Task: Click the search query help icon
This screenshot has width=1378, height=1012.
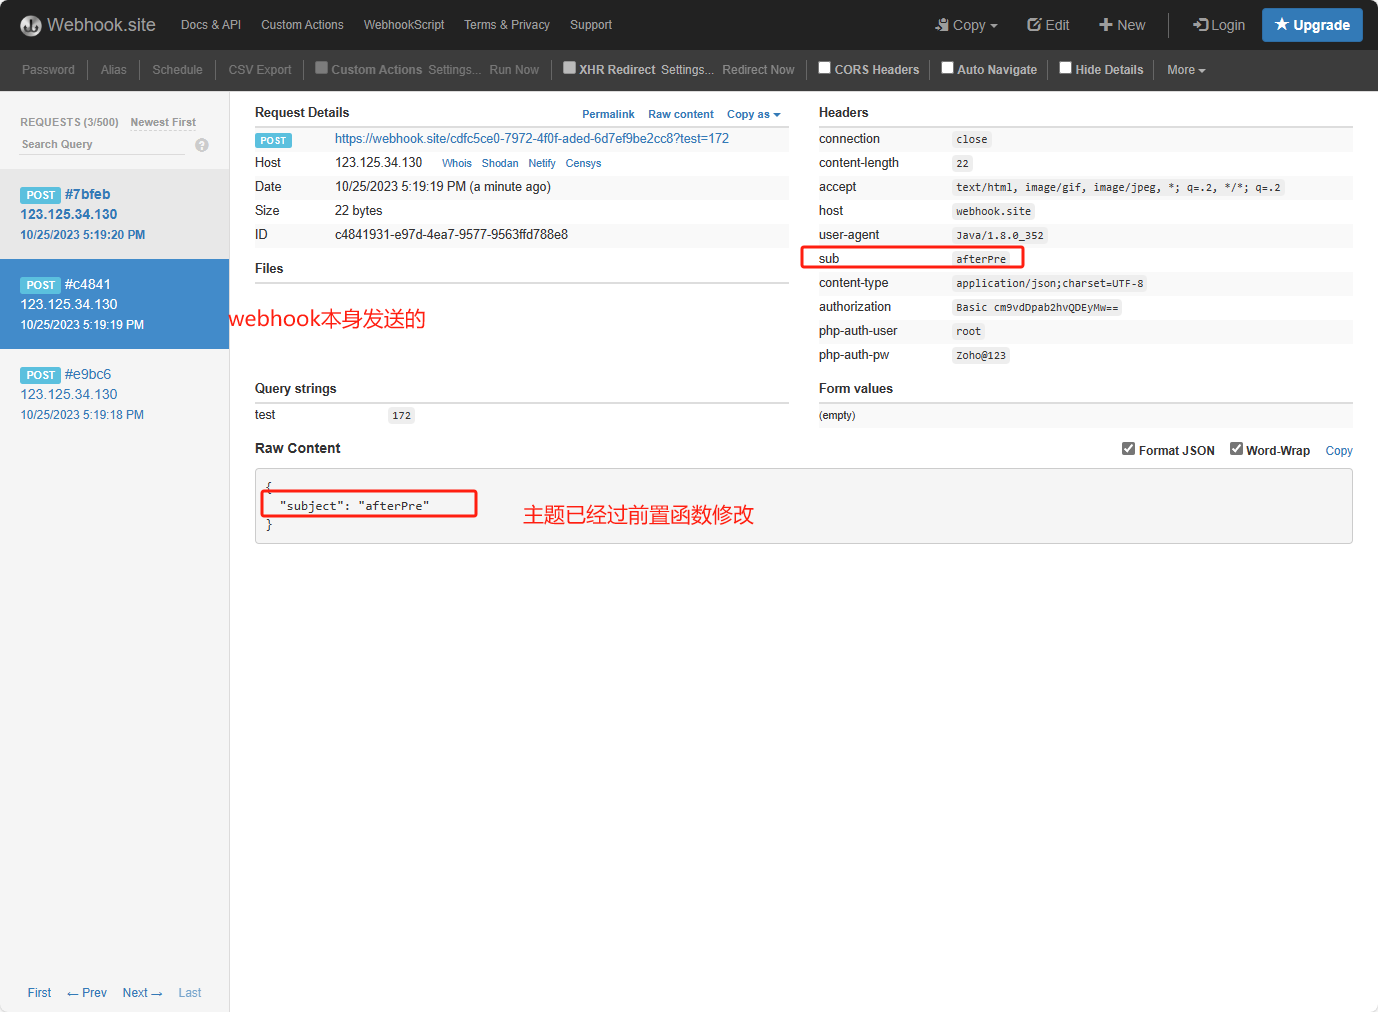Action: click(x=202, y=145)
